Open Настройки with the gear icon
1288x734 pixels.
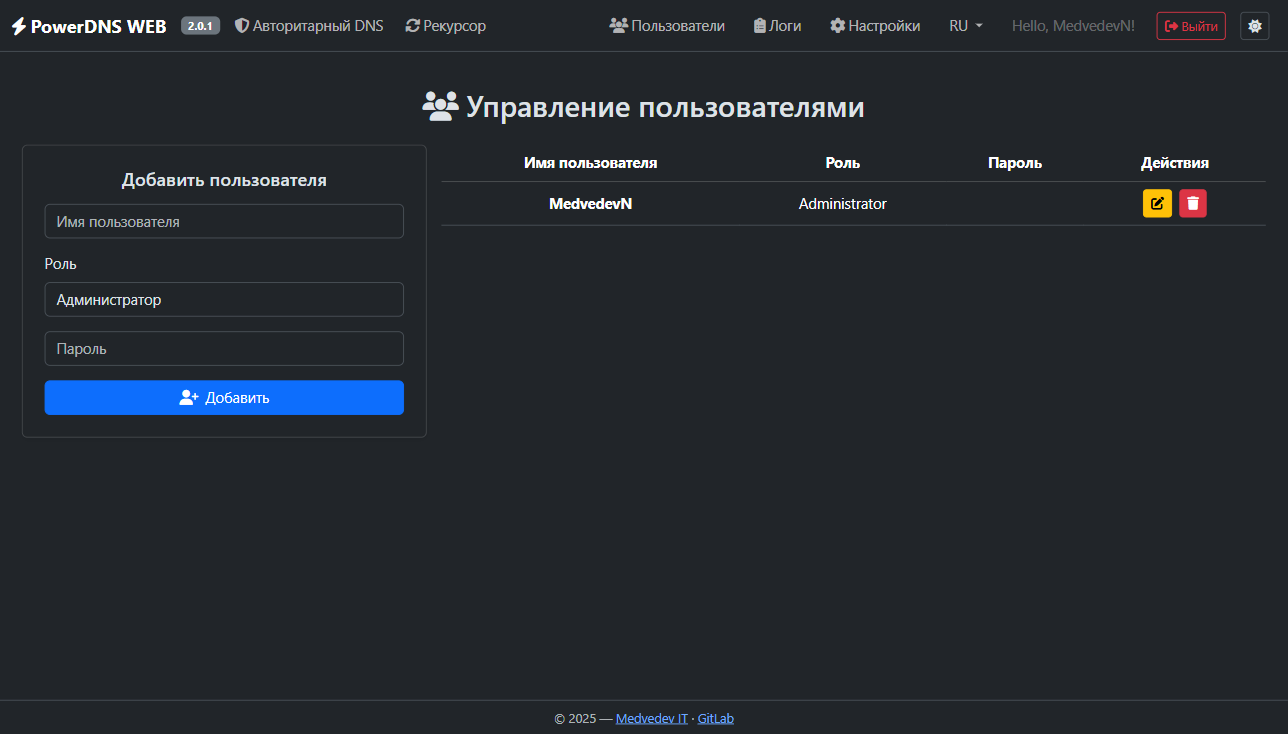(x=875, y=26)
